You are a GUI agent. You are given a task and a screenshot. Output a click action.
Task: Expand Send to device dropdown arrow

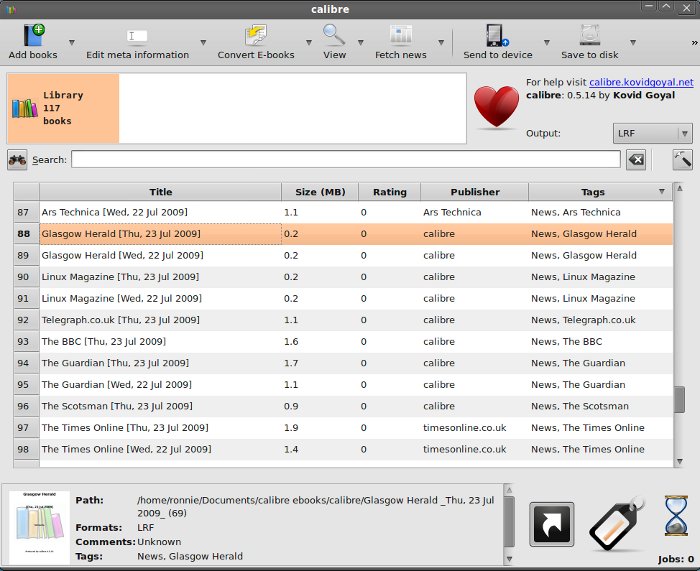point(546,43)
